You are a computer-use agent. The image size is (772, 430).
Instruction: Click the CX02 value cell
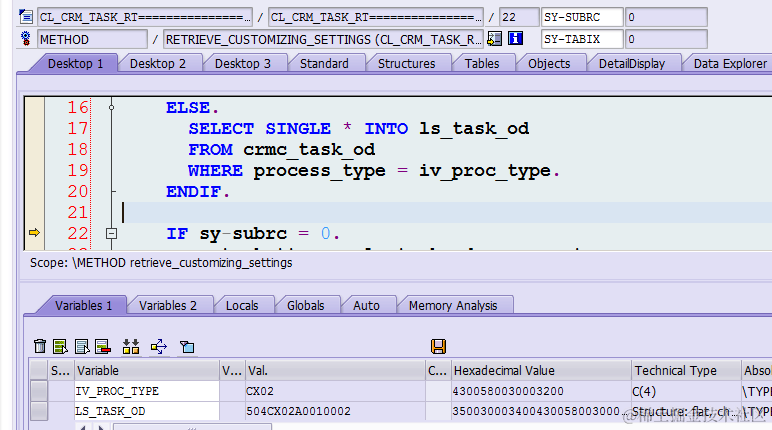[335, 391]
